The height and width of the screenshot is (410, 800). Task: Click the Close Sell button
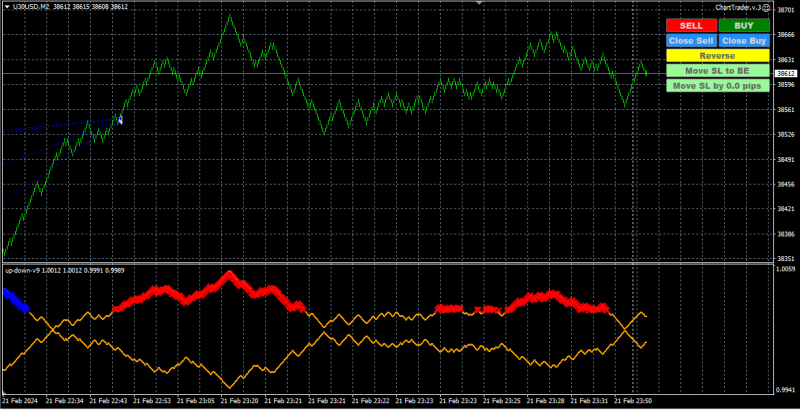point(691,41)
